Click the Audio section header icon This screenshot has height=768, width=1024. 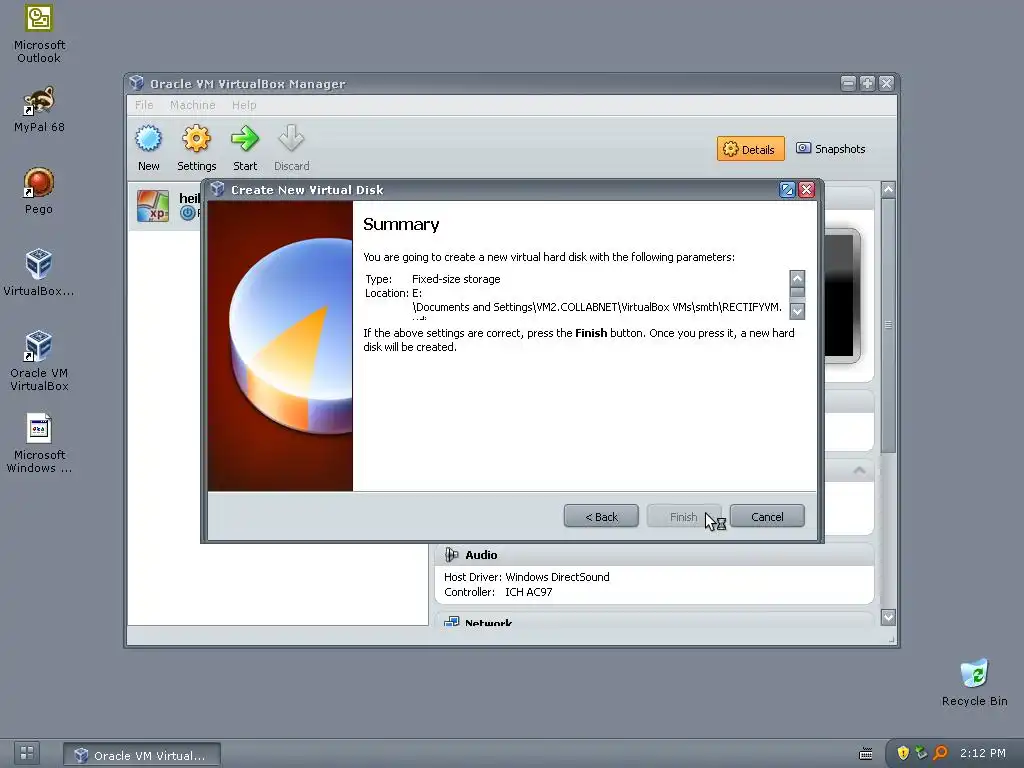(451, 555)
